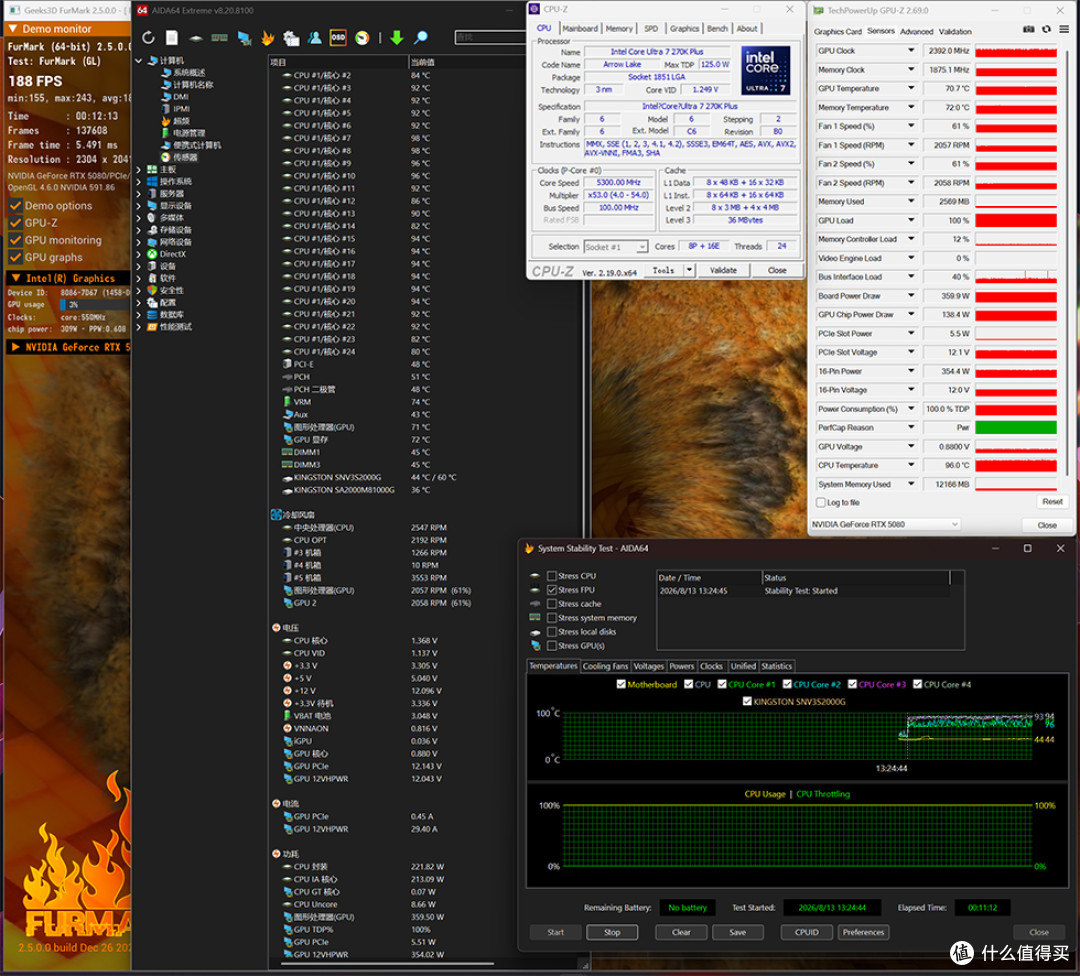The height and width of the screenshot is (976, 1080).
Task: Select the 操作系统 Windows logo tree icon
Action: [x=152, y=181]
